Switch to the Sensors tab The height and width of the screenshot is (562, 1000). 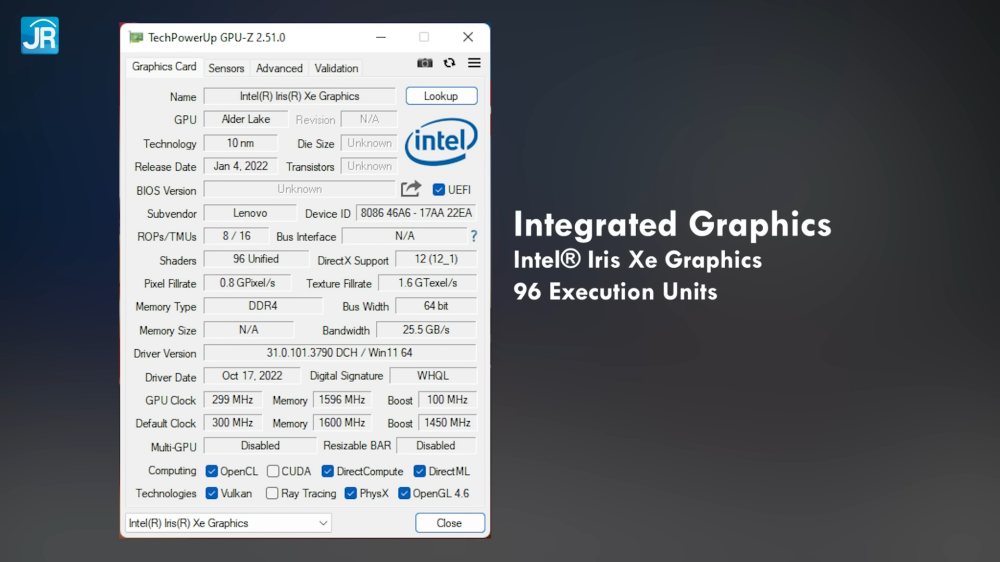[226, 68]
